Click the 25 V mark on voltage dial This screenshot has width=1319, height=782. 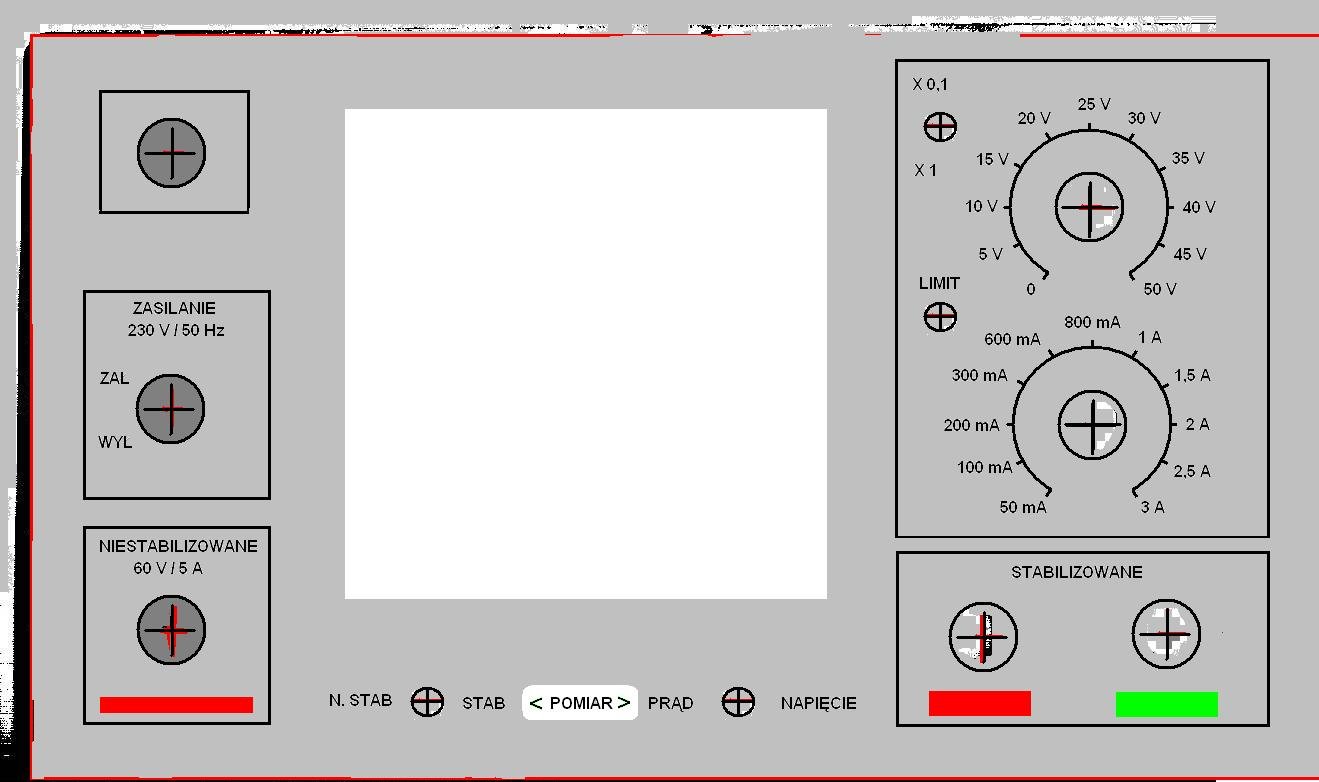(x=1093, y=105)
